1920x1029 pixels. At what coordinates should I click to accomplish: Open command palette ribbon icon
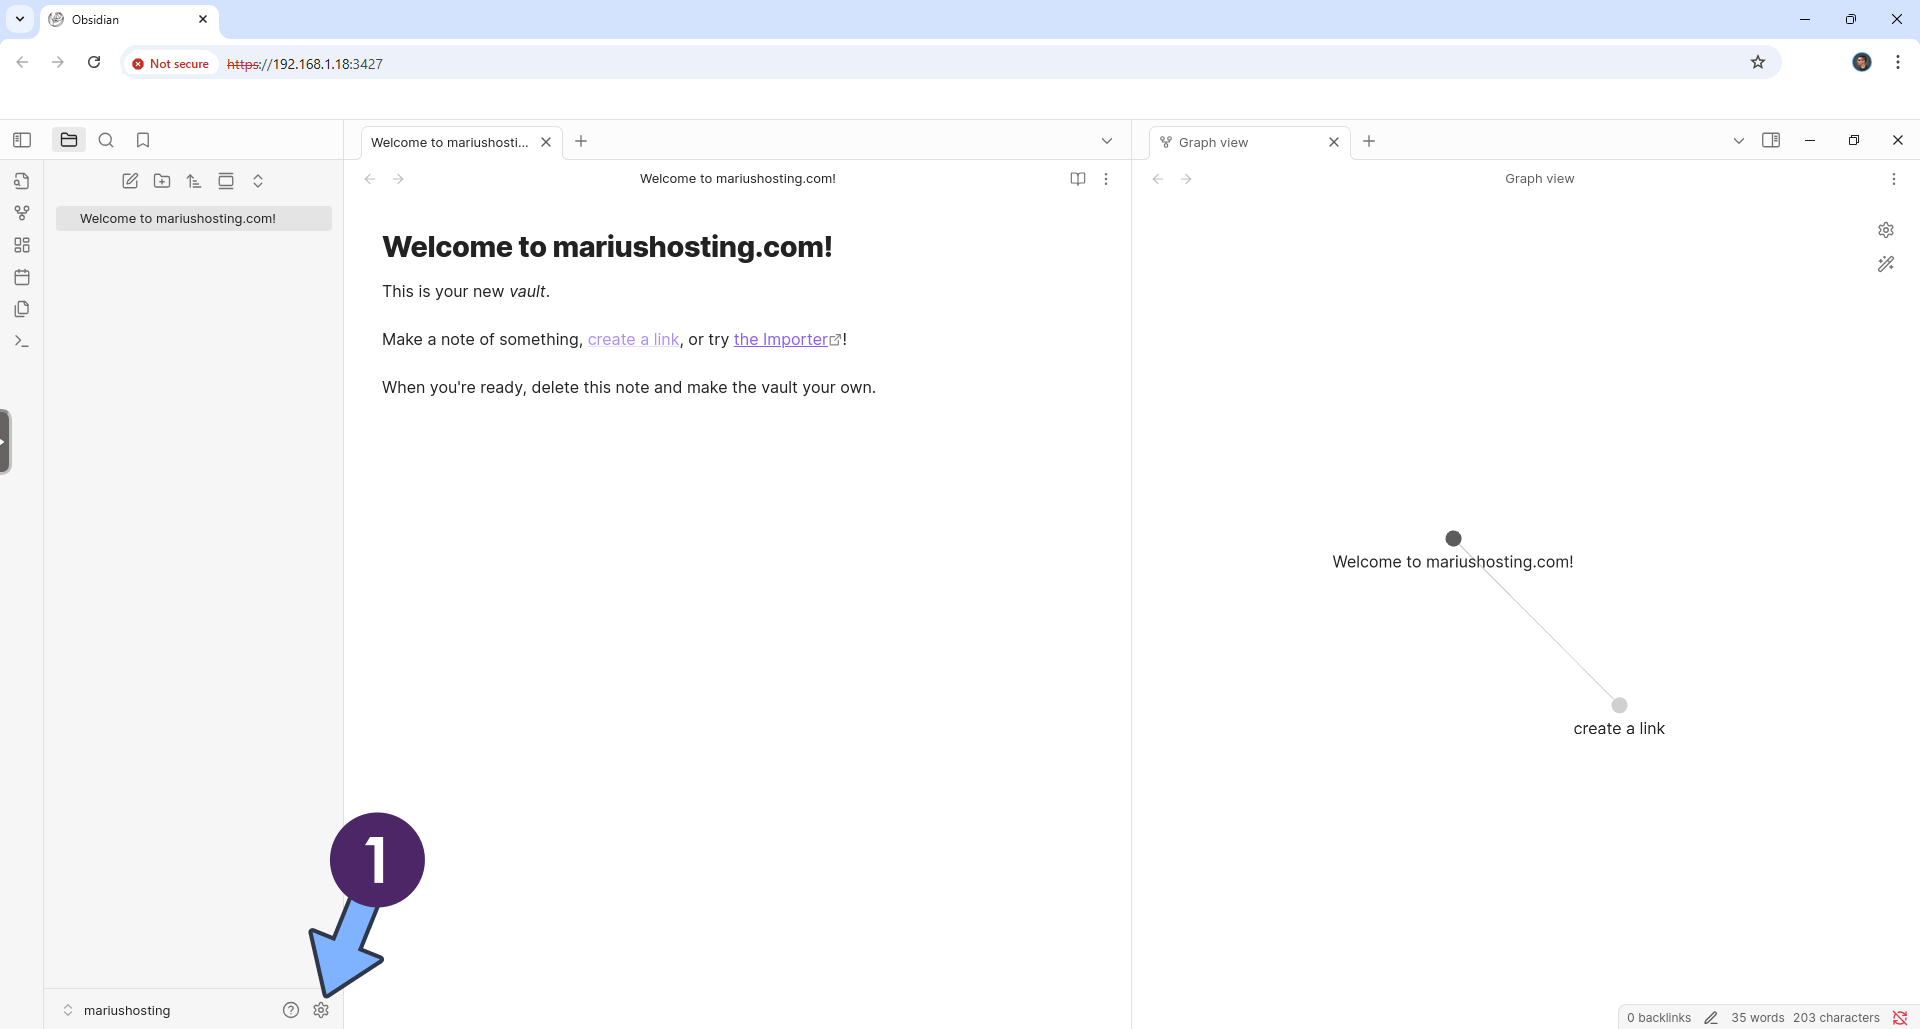22,341
